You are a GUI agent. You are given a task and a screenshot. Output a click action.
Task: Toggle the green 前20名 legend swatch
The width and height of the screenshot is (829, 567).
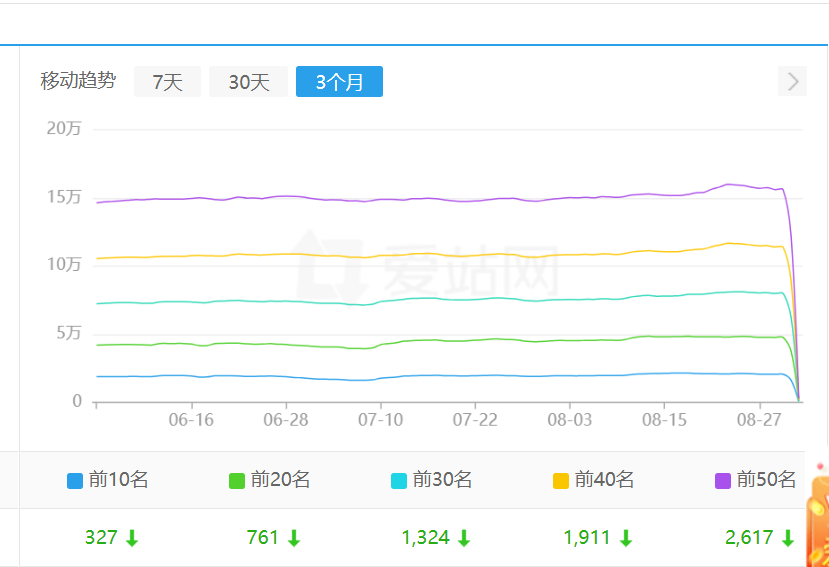(x=237, y=480)
